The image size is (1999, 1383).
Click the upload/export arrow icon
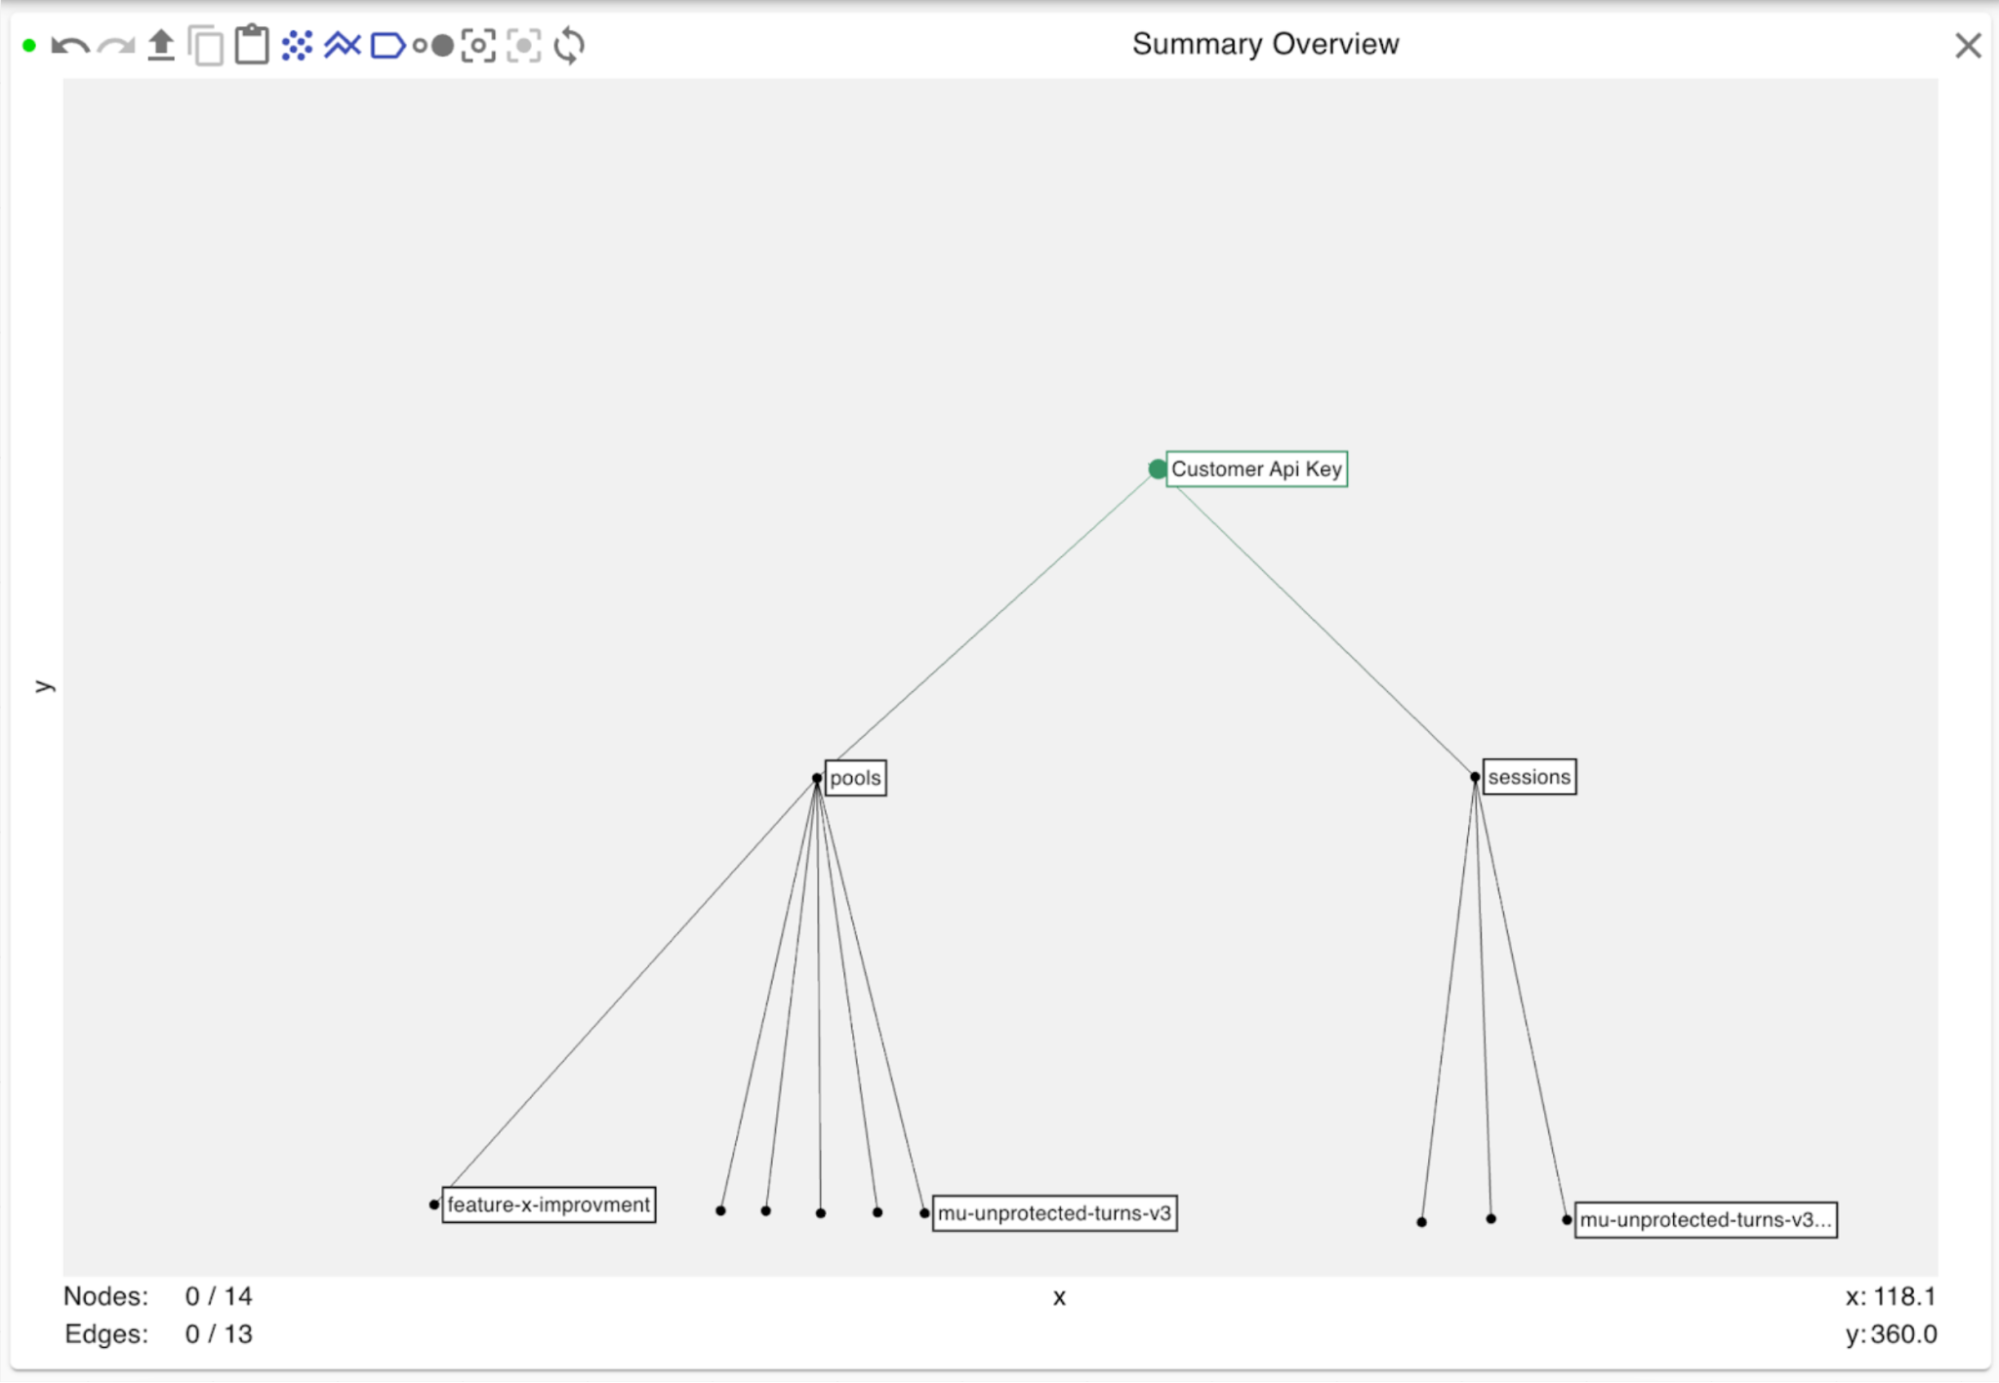tap(161, 46)
